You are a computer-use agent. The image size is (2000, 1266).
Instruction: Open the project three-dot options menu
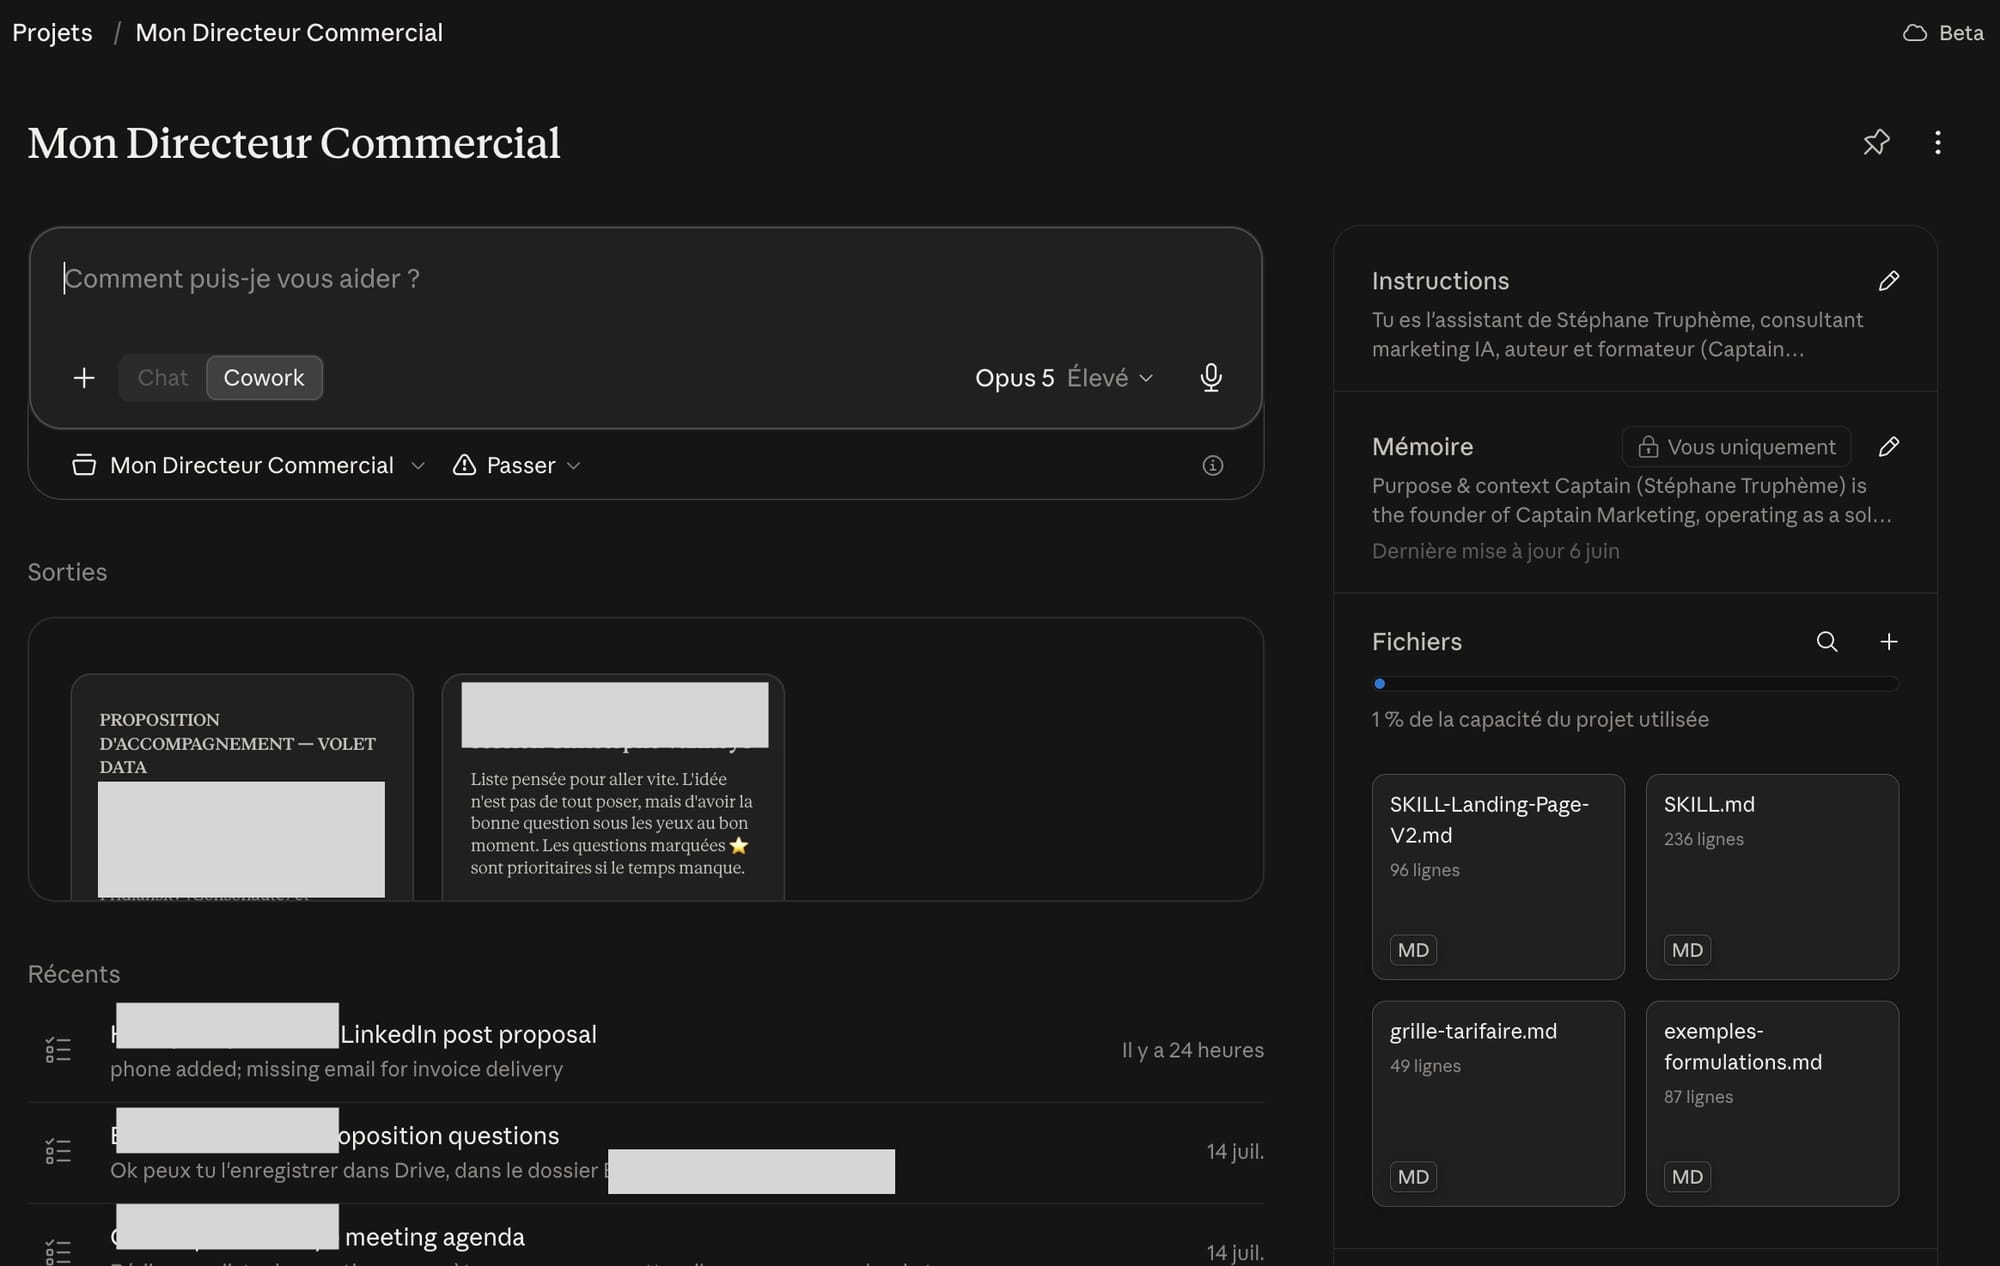coord(1937,142)
